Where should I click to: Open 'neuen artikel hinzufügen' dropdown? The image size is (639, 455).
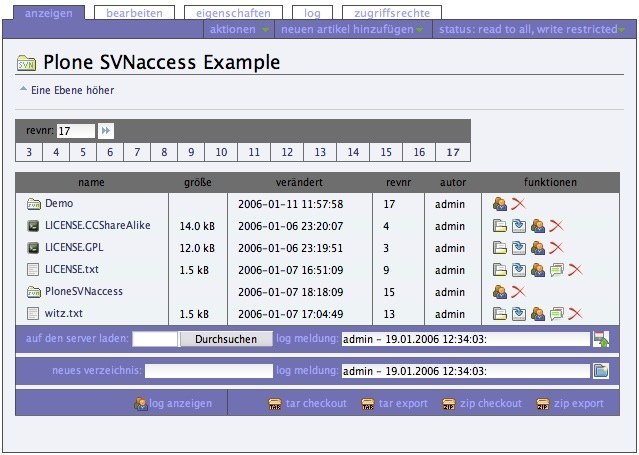tap(352, 30)
